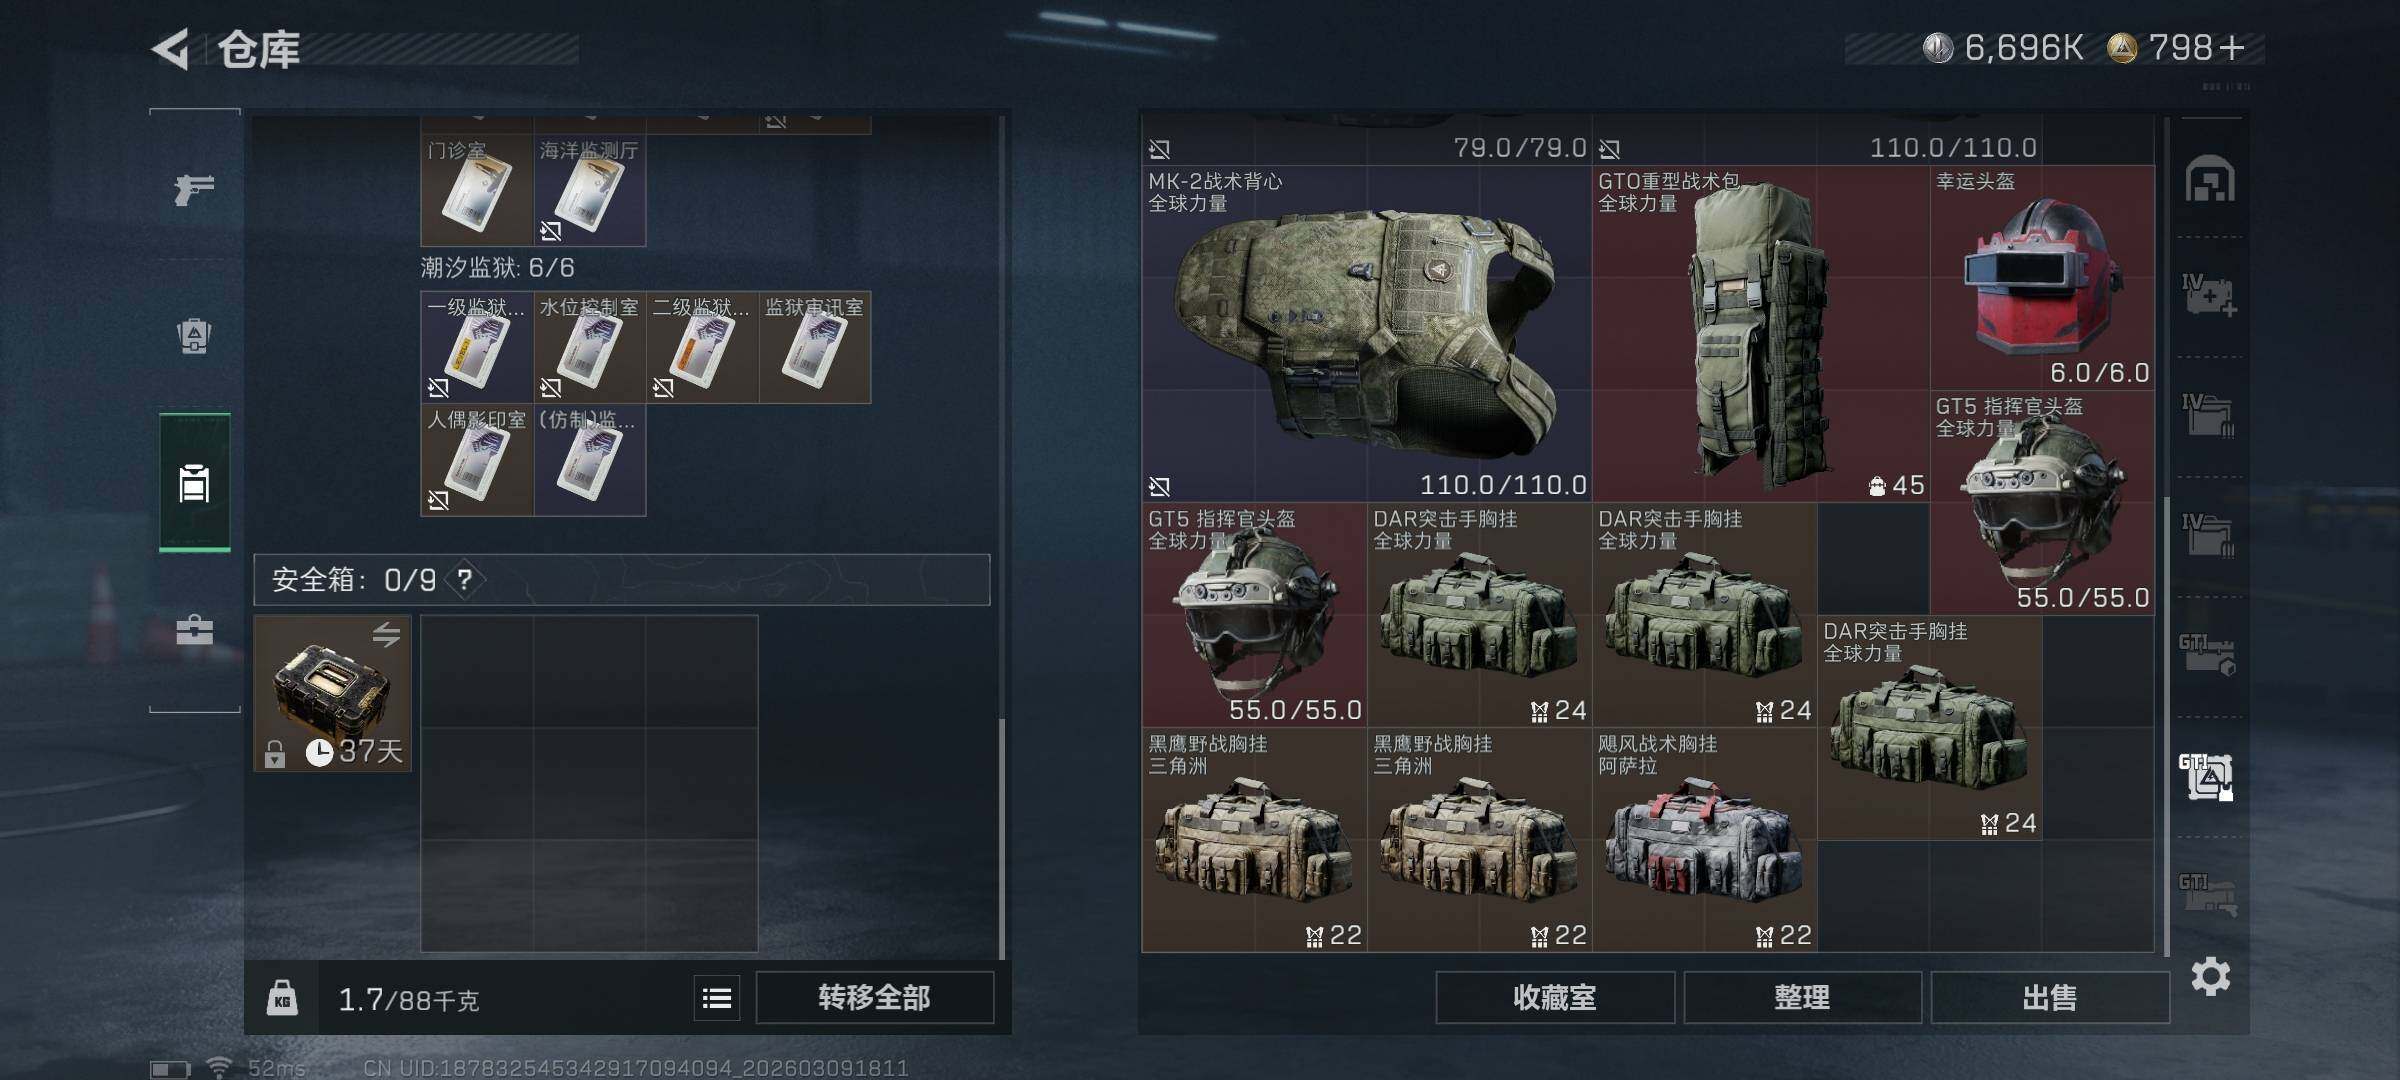Select the 监狱审讯室 keycard

[x=815, y=347]
